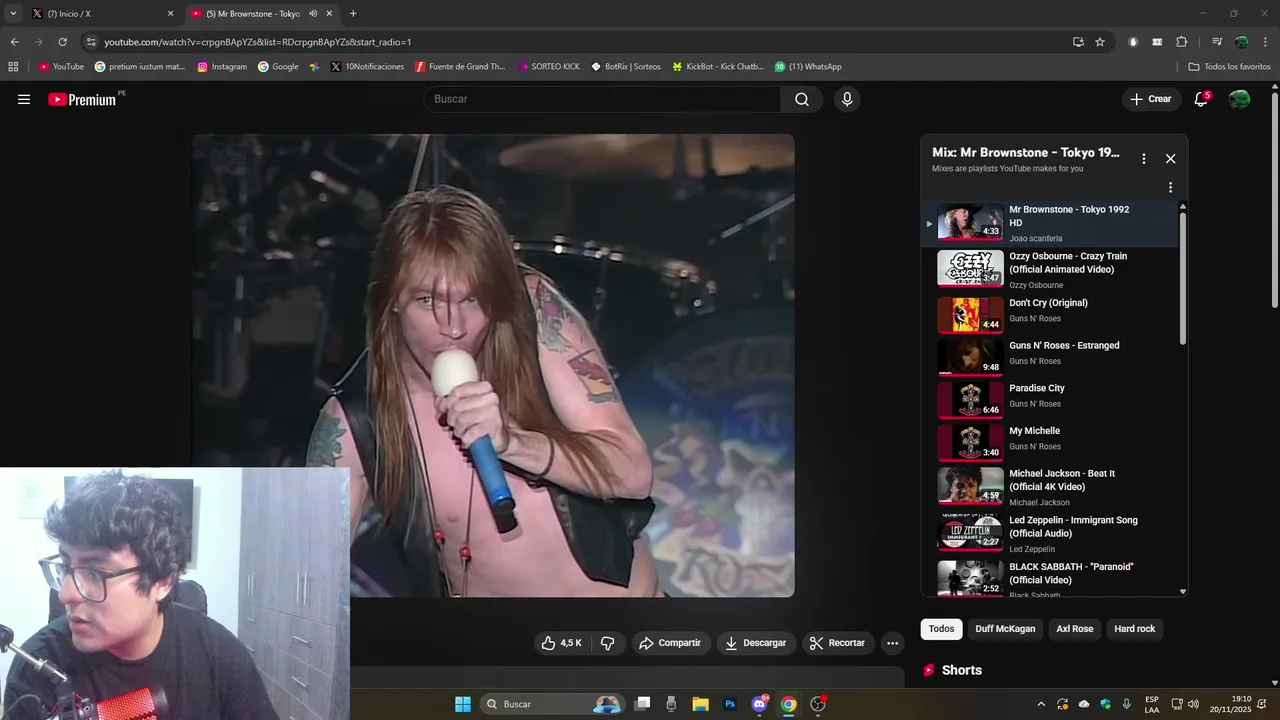Image resolution: width=1280 pixels, height=720 pixels.
Task: Like the video with thumbs up
Action: (561, 643)
